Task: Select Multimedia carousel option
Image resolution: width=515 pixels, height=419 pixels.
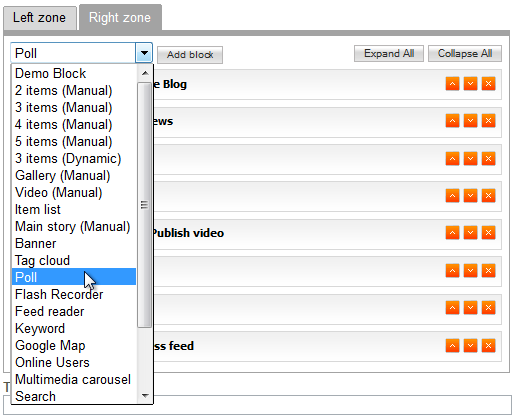Action: 74,379
